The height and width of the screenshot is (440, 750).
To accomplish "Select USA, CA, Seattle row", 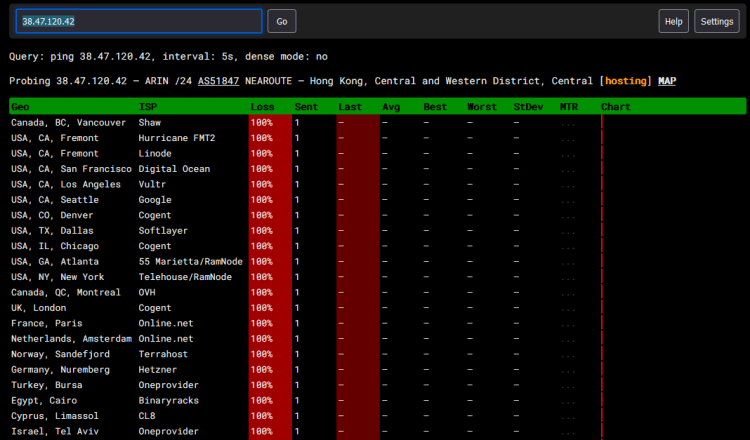I will (377, 199).
